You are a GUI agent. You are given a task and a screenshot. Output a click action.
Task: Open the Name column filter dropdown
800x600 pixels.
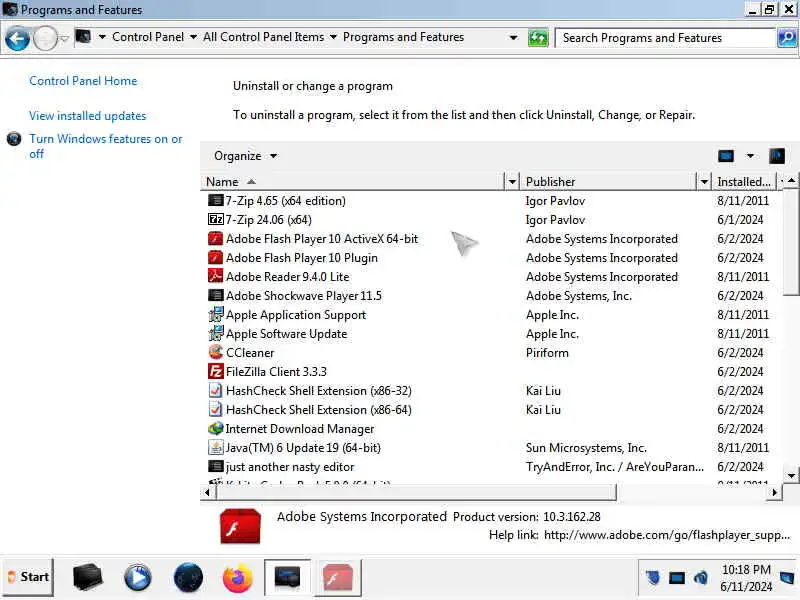[512, 181]
